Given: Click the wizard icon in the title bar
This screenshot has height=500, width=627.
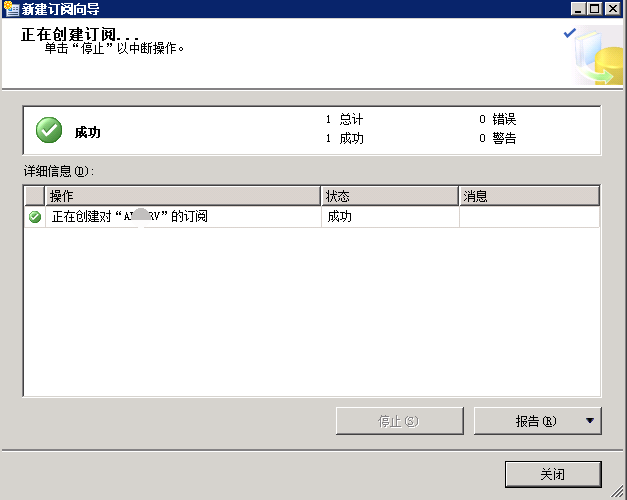Looking at the screenshot, I should click(11, 8).
